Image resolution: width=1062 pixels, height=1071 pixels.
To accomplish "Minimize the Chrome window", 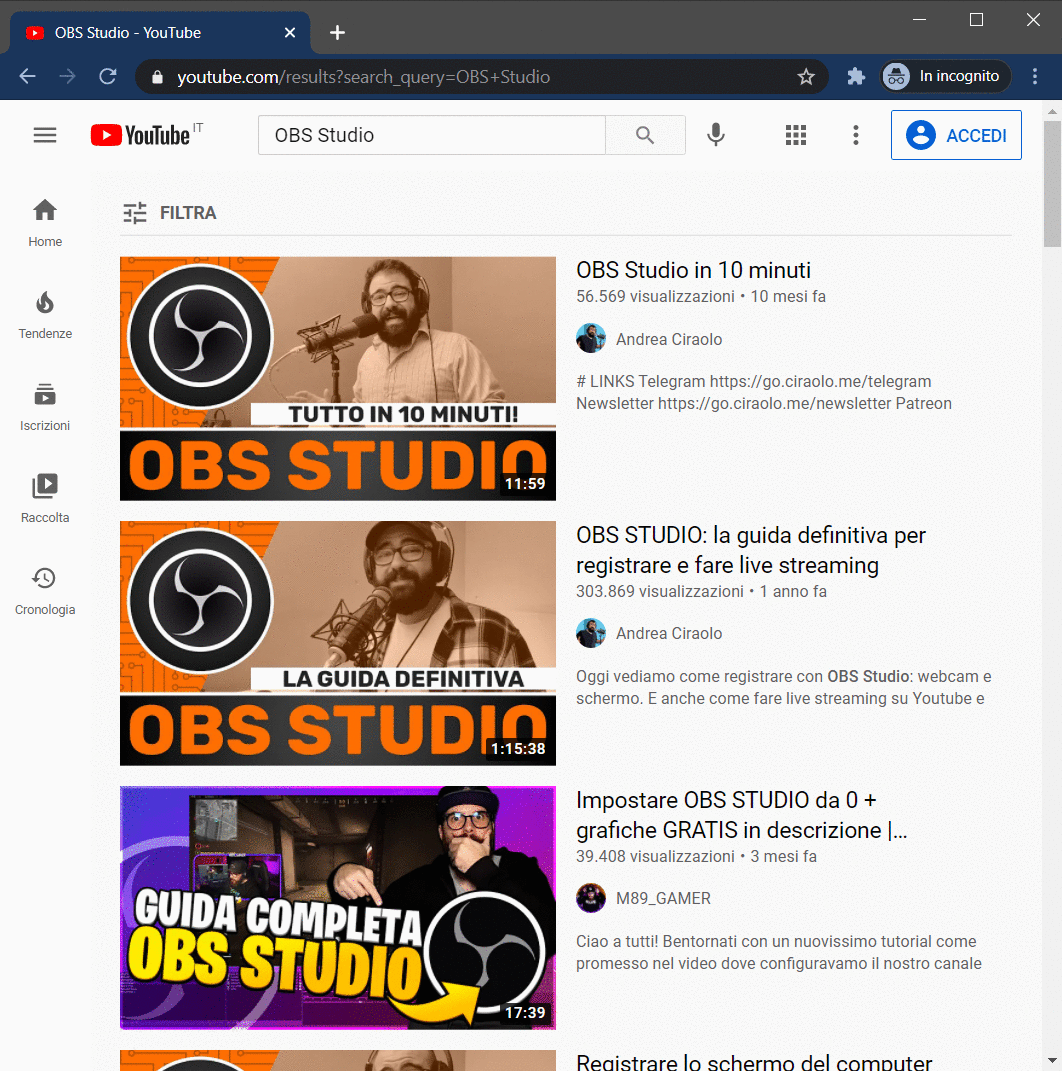I will tap(920, 20).
